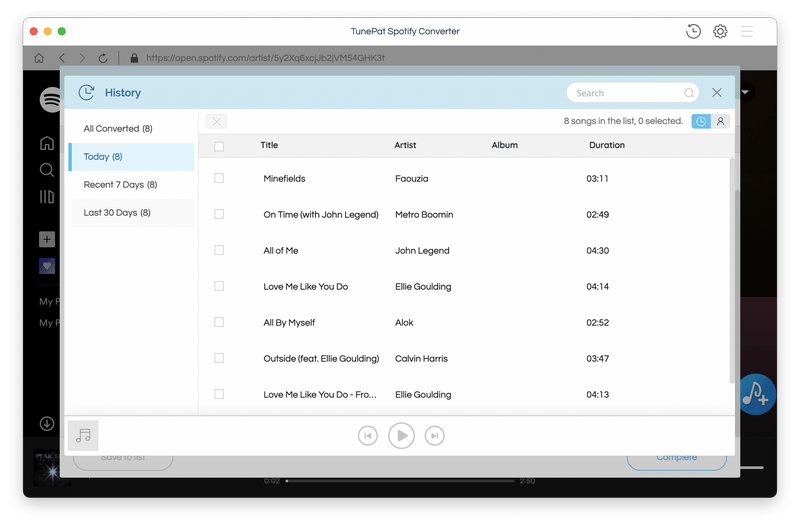Click the On Time (with John Legend) title
The height and width of the screenshot is (526, 800).
[x=321, y=215]
